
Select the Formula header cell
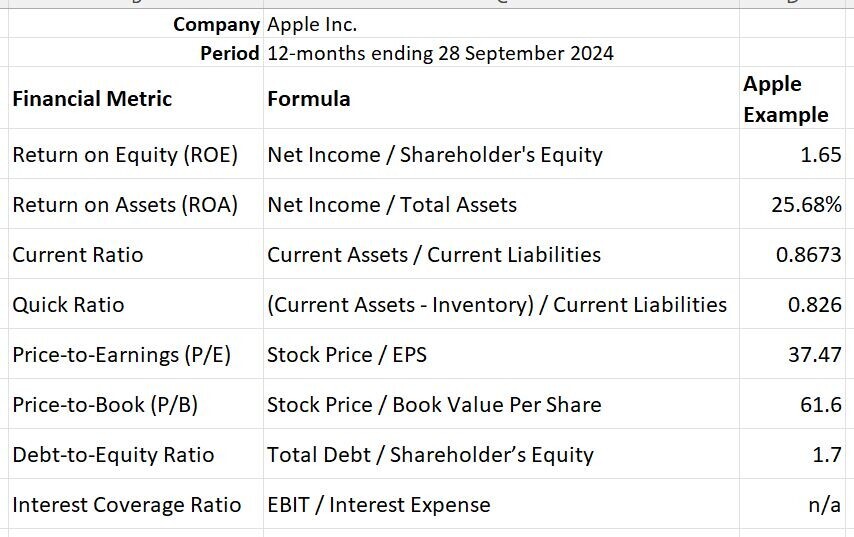pyautogui.click(x=501, y=99)
